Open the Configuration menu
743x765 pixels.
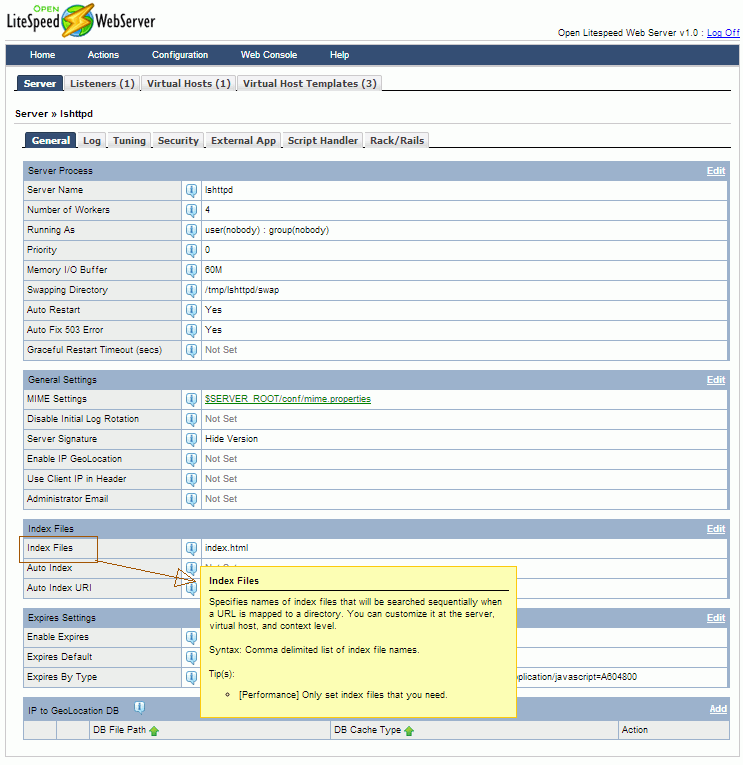click(x=180, y=55)
